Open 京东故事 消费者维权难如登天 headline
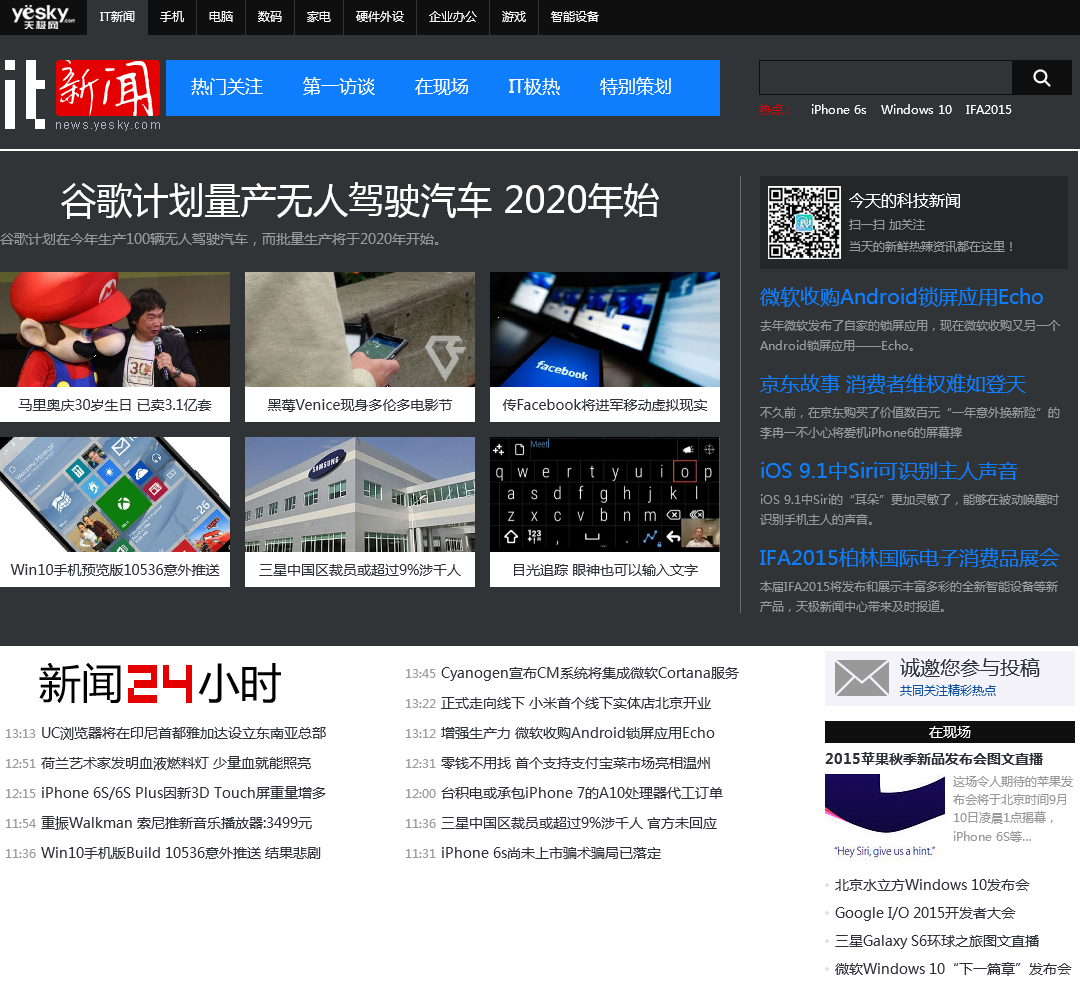The image size is (1080, 982). point(893,384)
